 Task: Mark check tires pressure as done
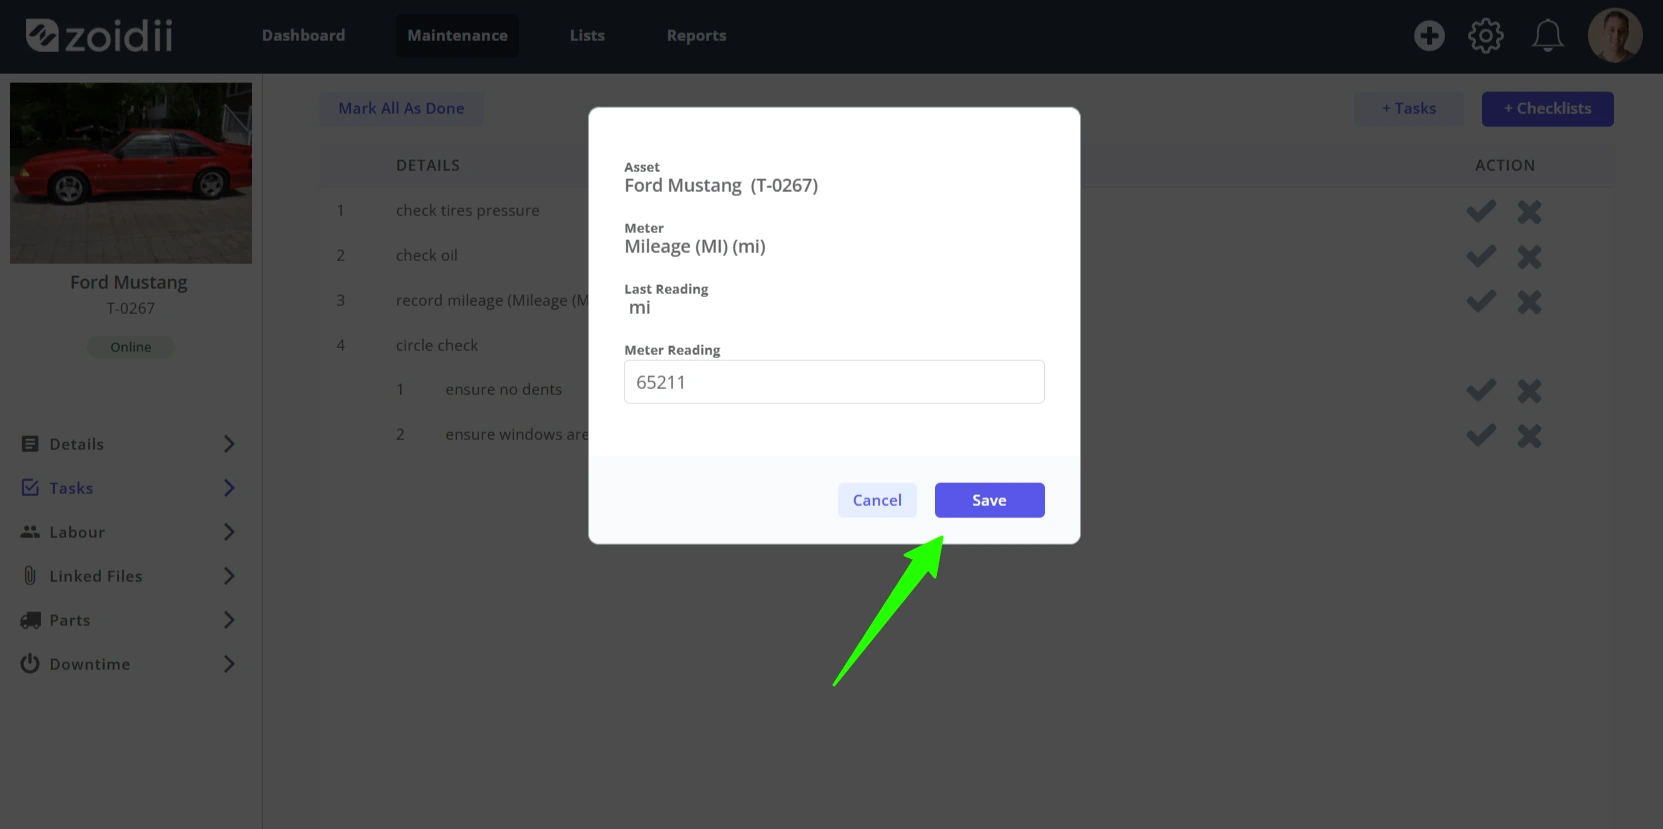tap(1481, 211)
